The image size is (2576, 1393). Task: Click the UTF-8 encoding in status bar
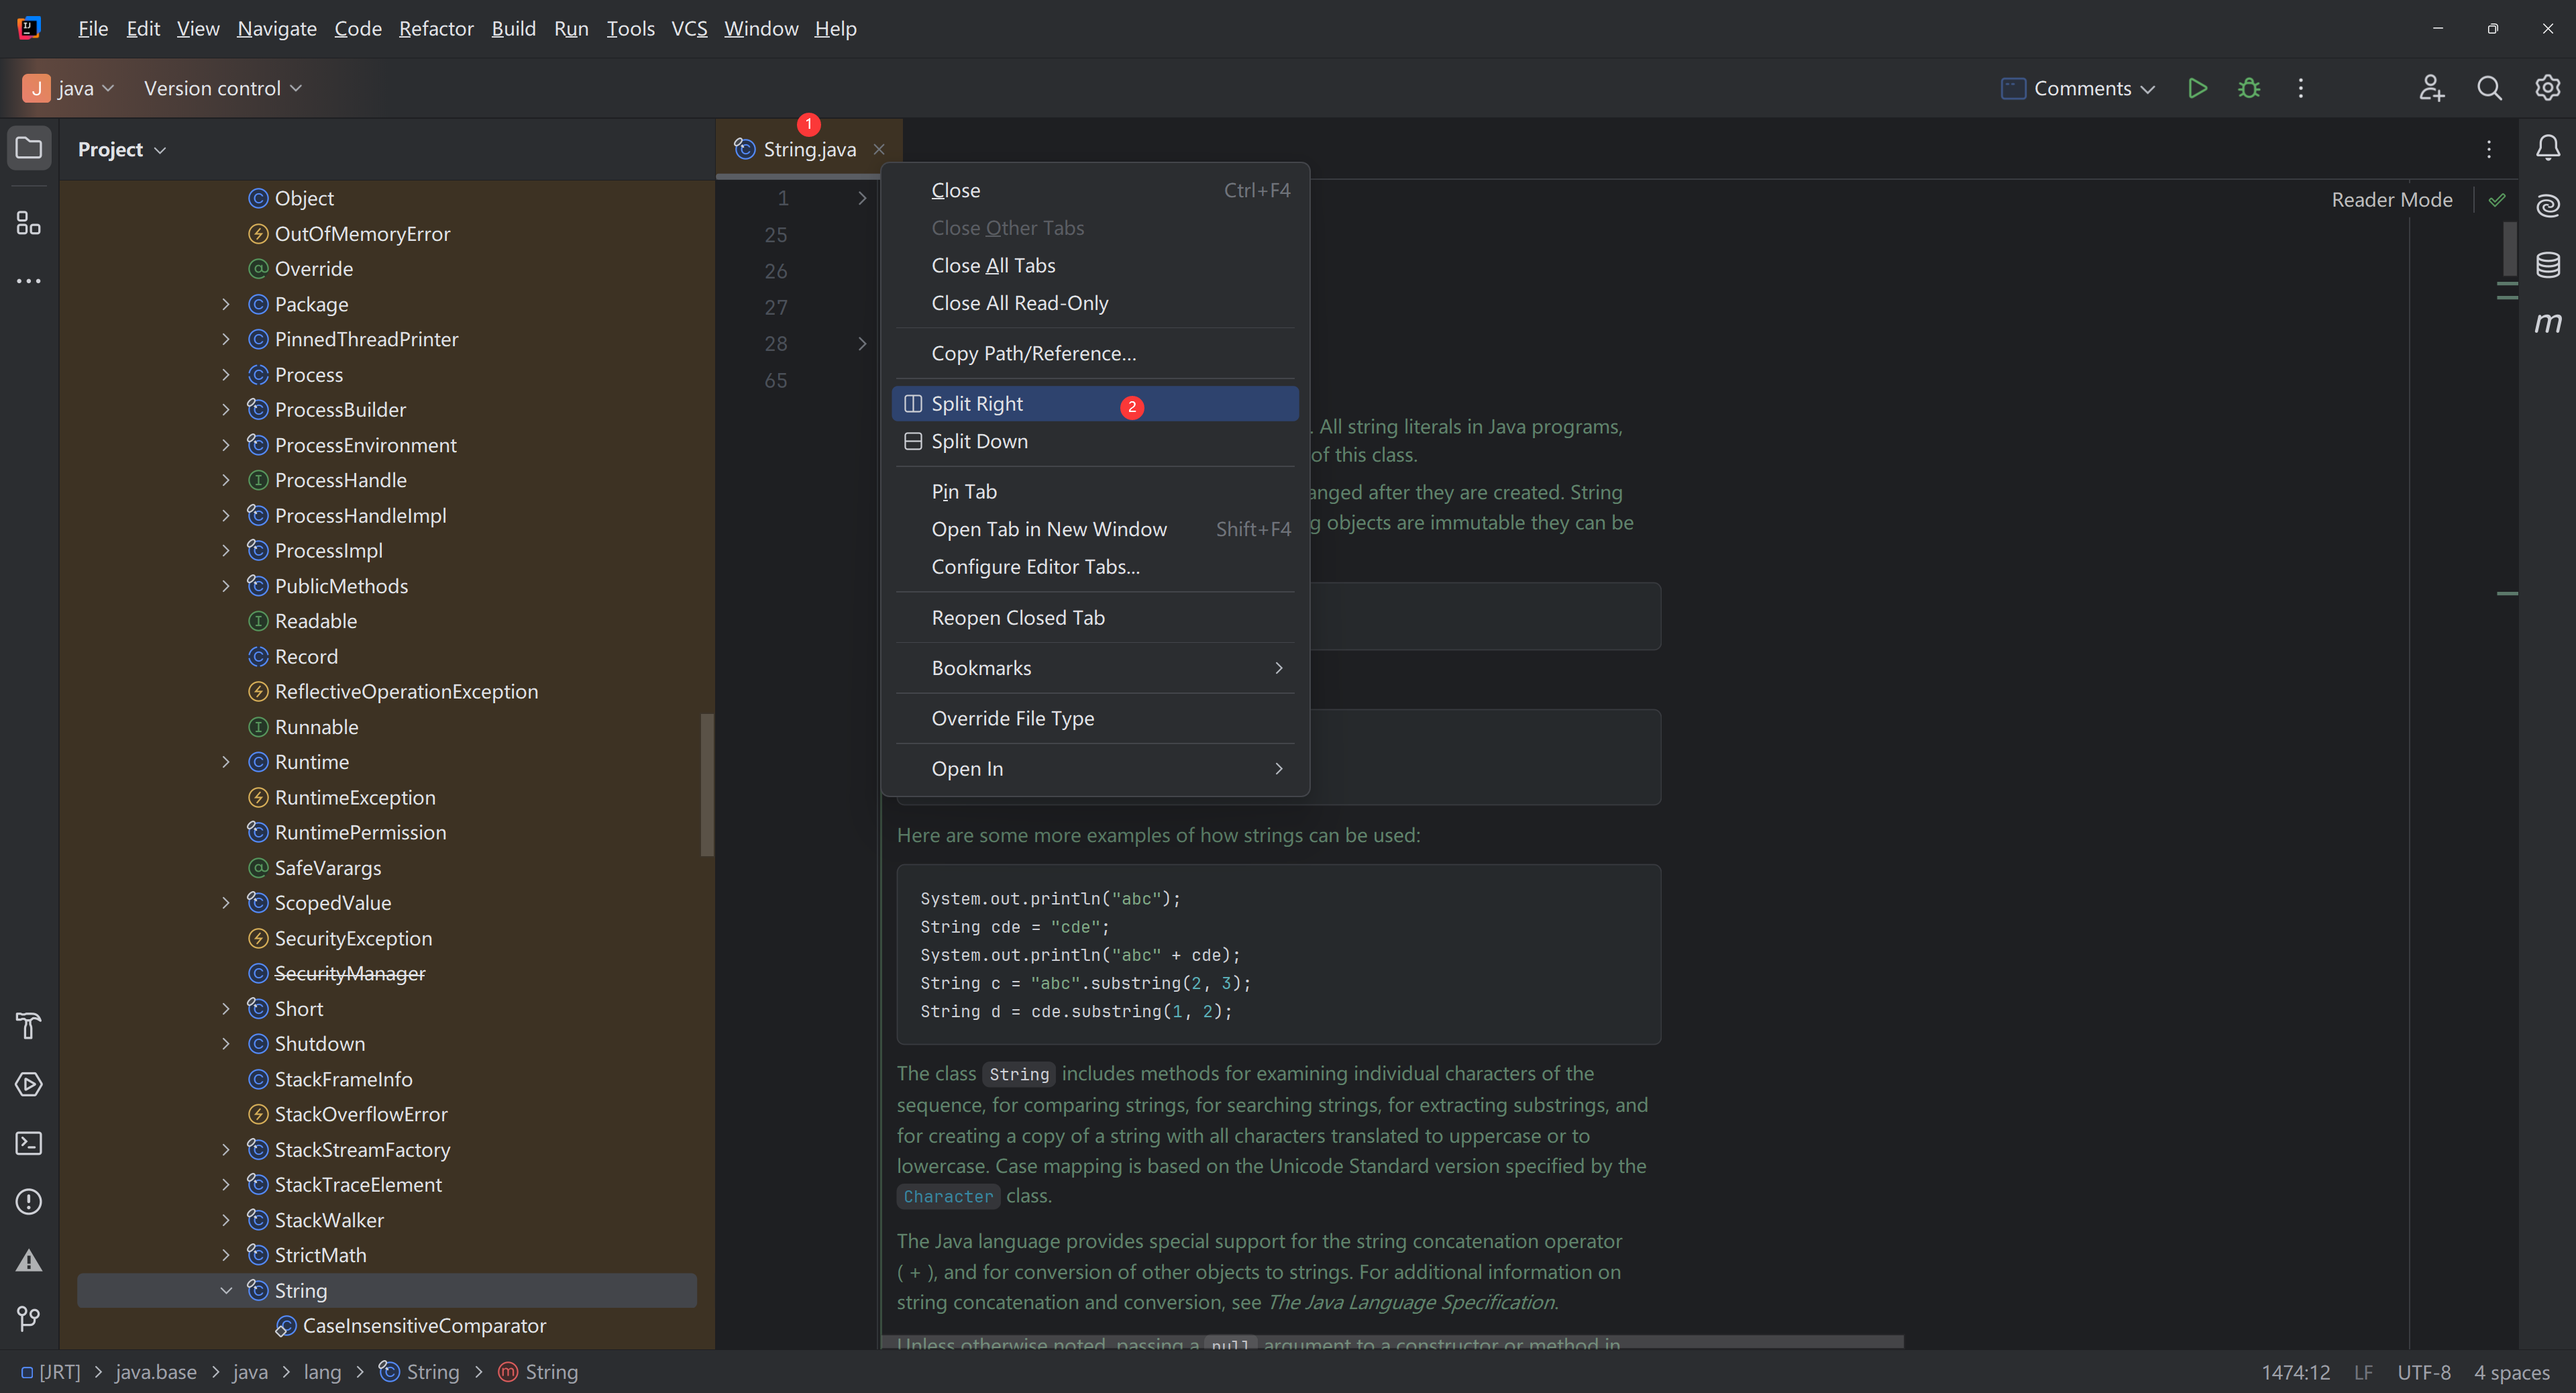click(x=2423, y=1372)
